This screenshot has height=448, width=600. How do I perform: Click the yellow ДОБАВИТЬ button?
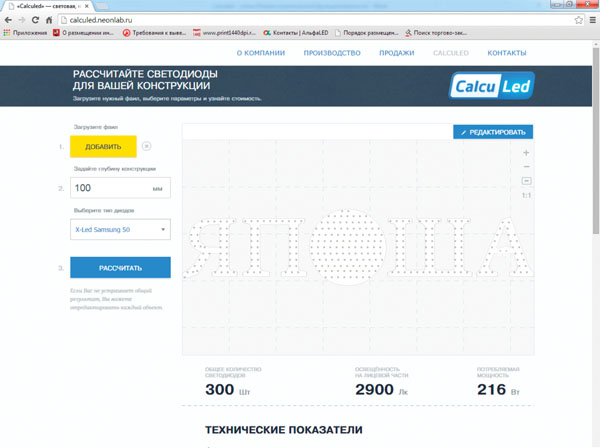click(103, 147)
